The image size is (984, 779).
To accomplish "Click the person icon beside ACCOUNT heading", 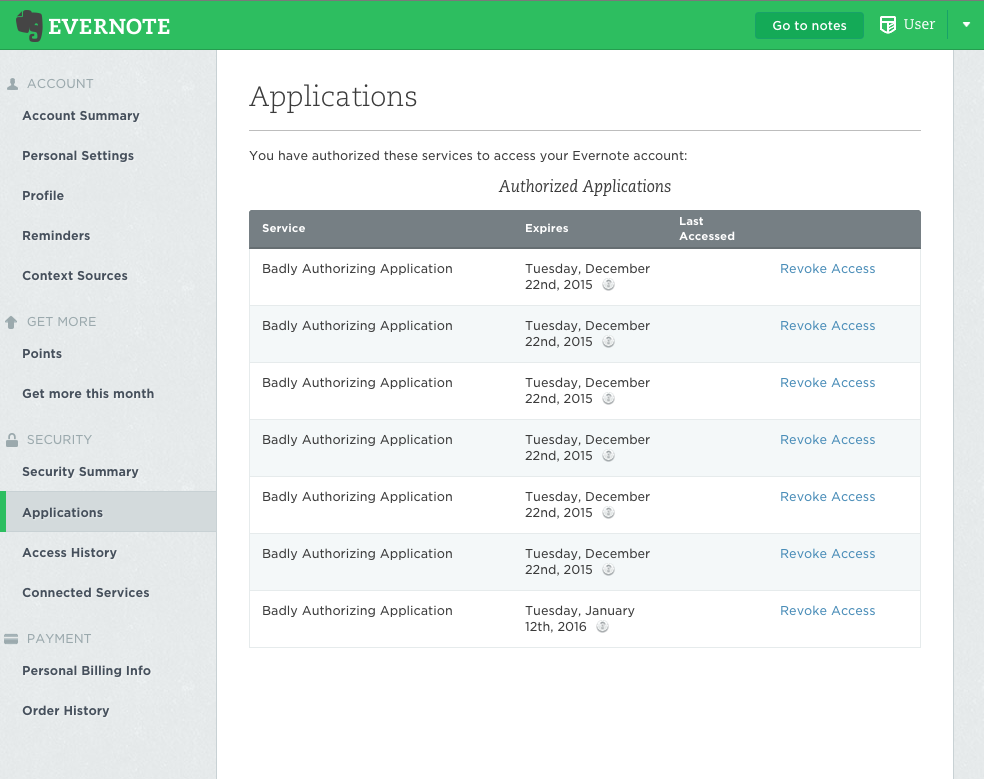I will [12, 84].
